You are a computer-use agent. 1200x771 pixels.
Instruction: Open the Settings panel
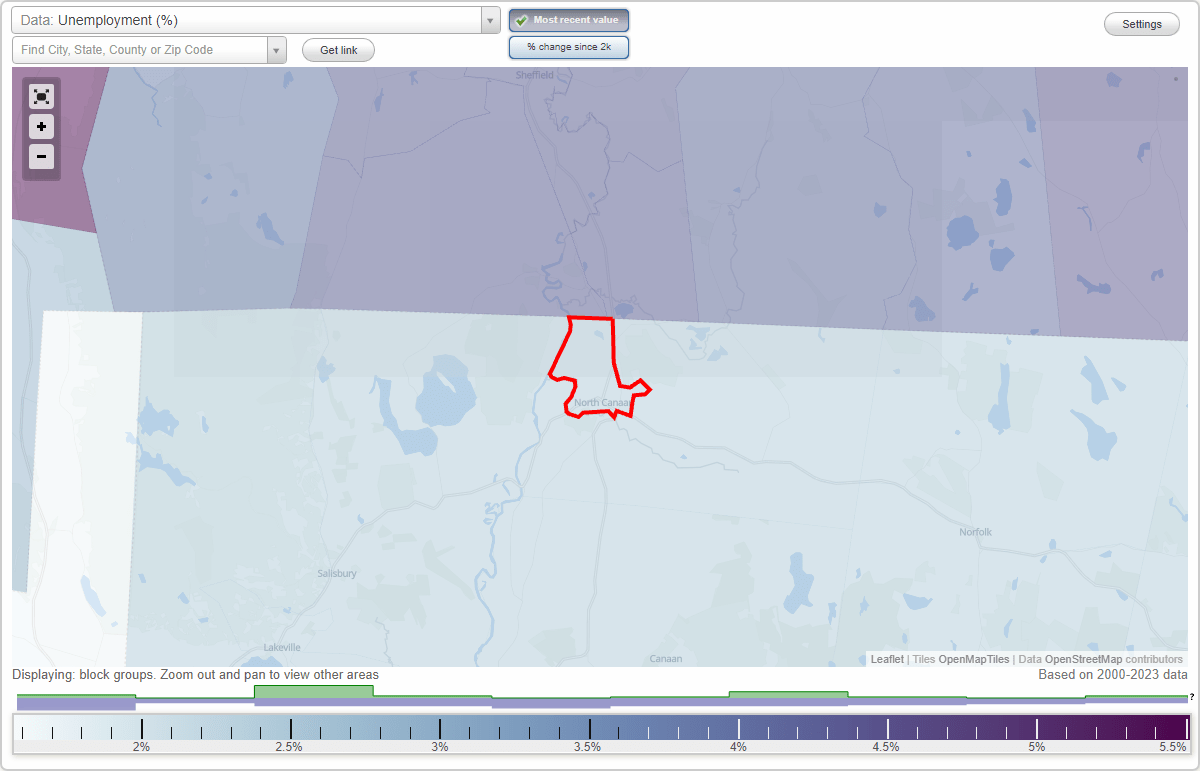point(1141,23)
